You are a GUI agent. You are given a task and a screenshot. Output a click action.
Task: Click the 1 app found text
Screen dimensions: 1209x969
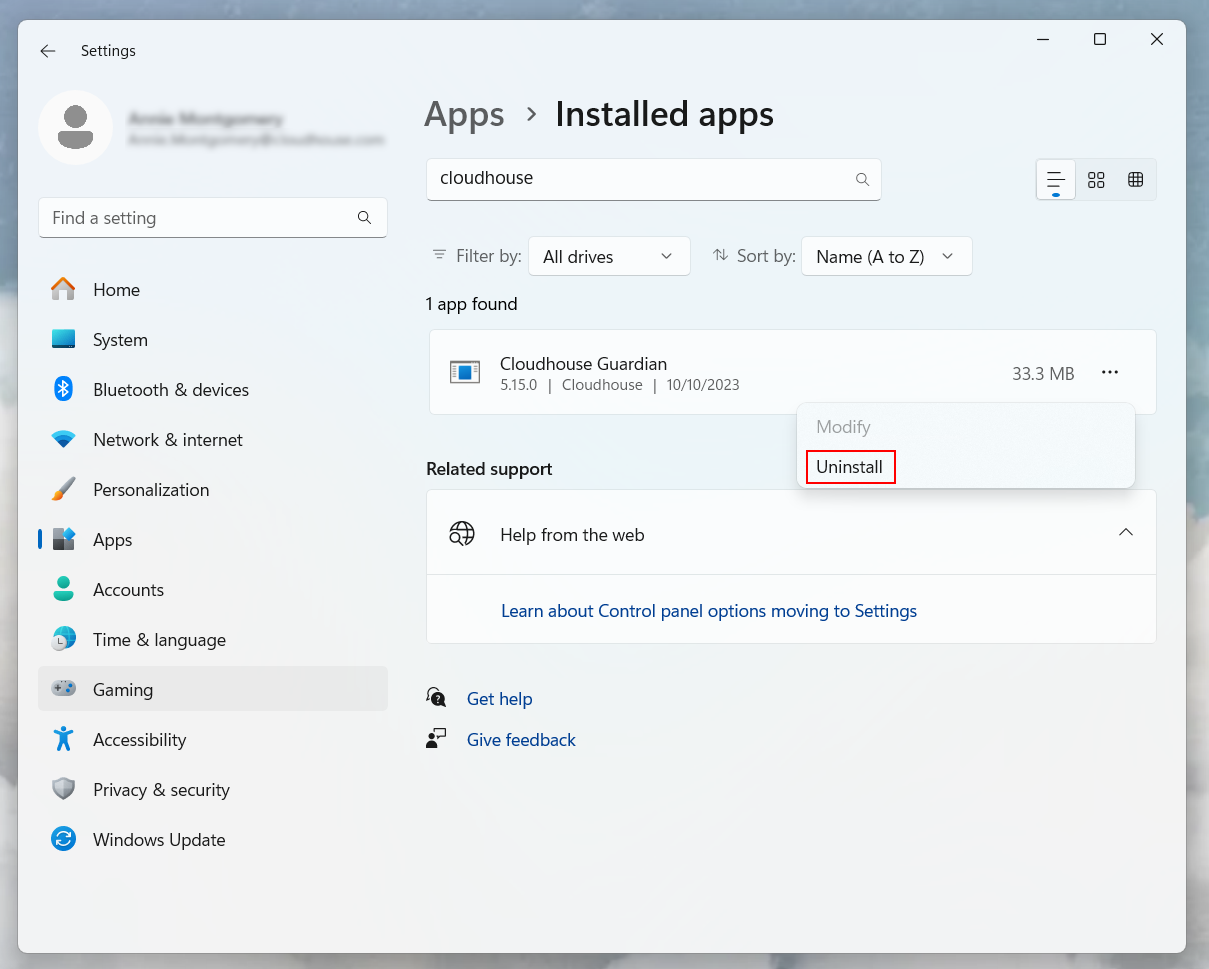[472, 304]
